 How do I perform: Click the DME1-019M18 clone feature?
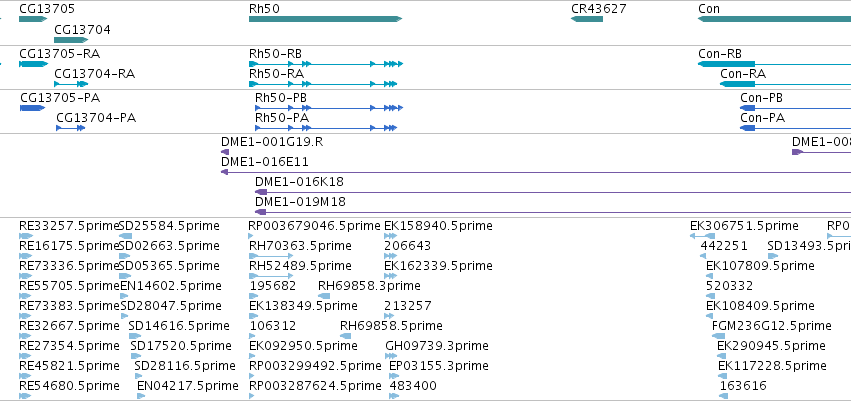pos(553,212)
